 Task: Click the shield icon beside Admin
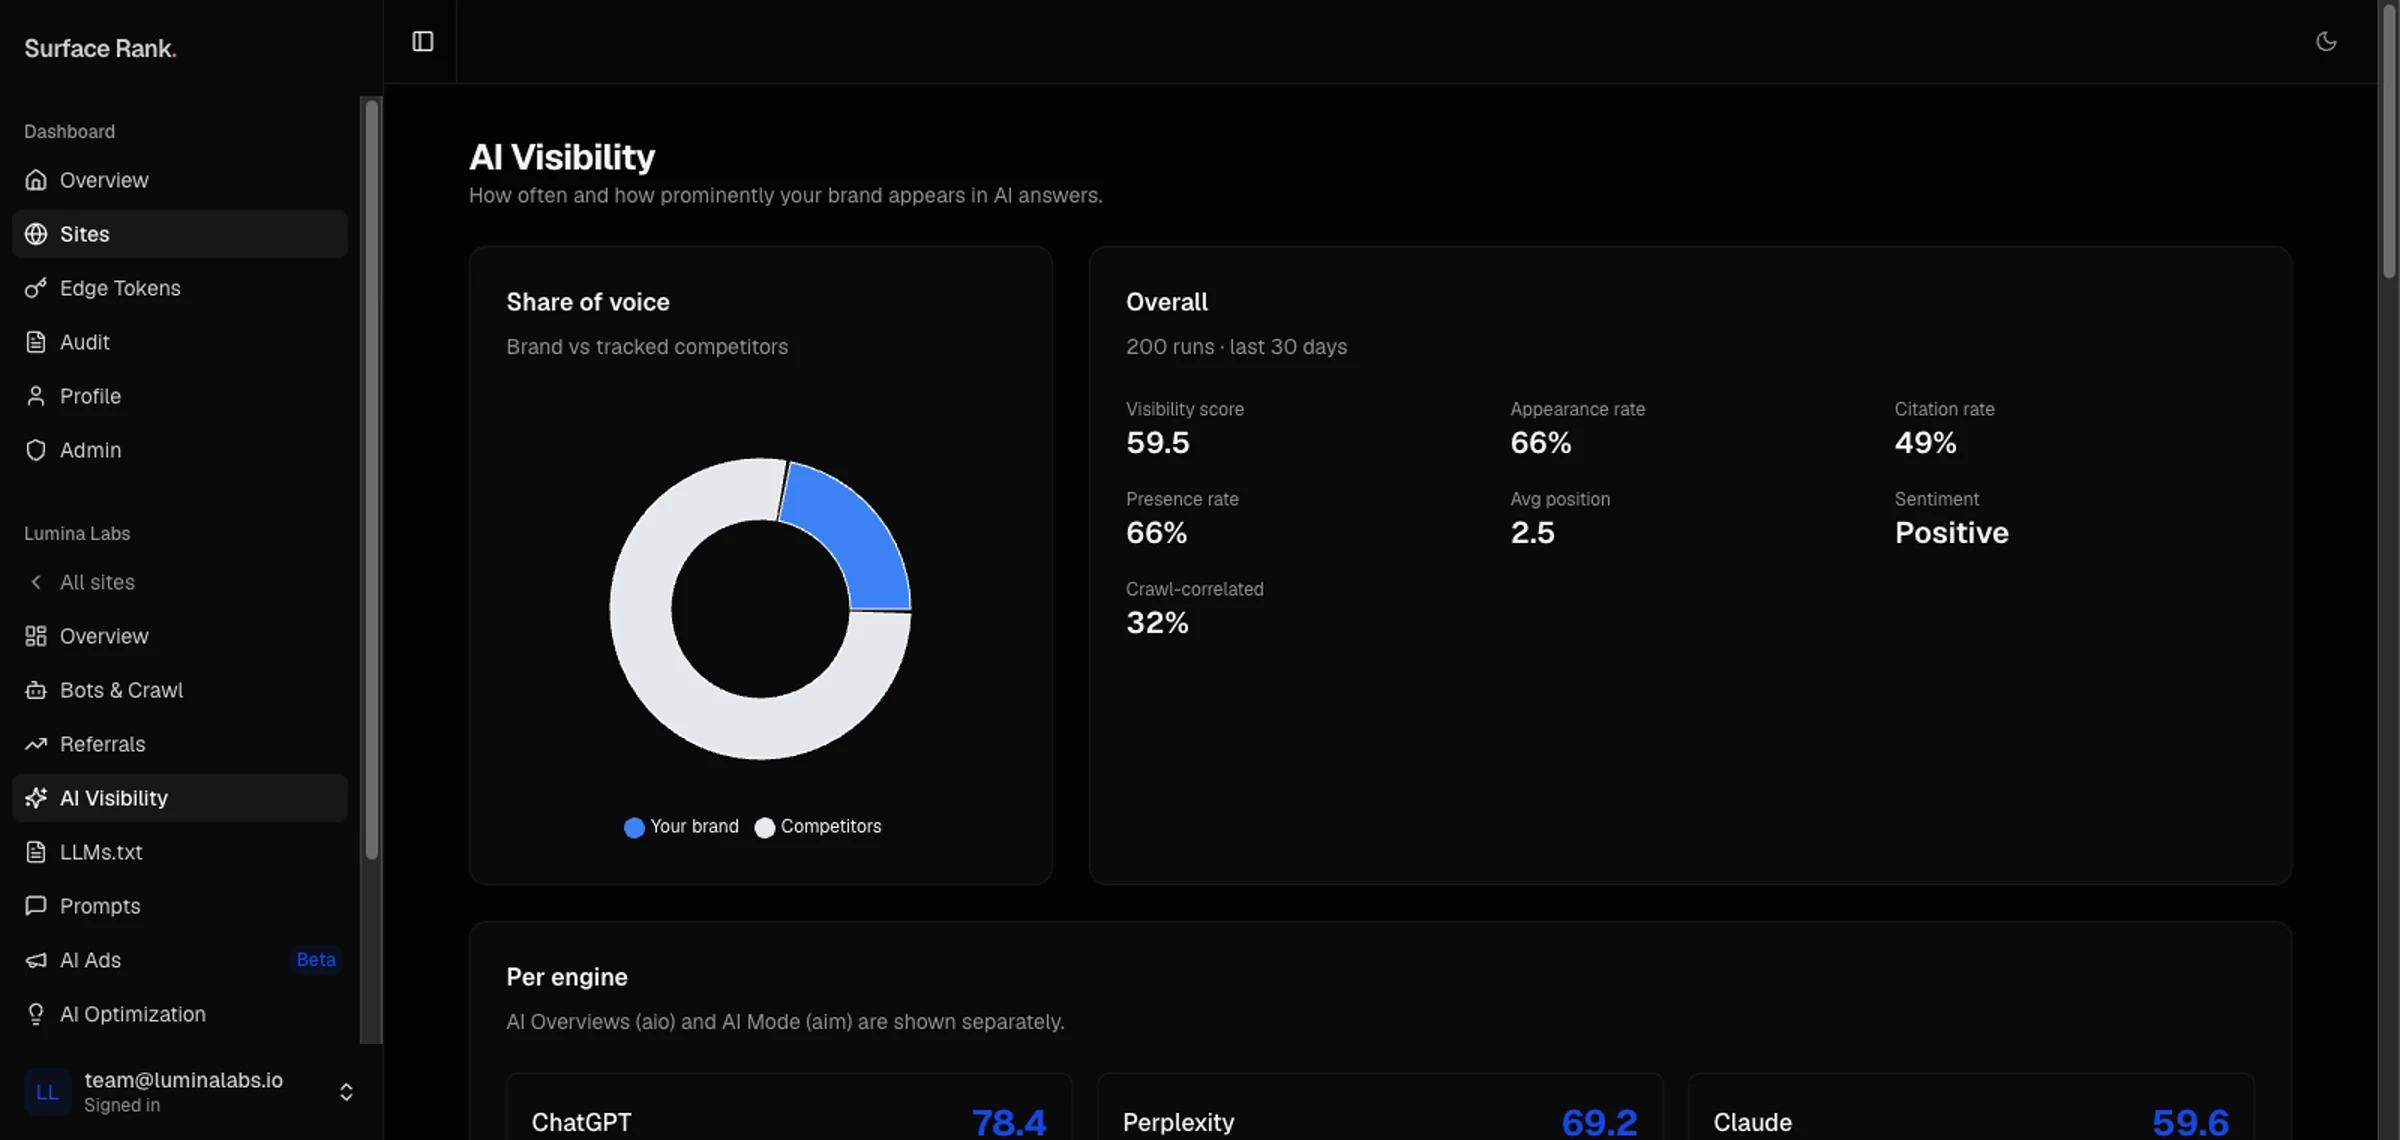pyautogui.click(x=36, y=450)
